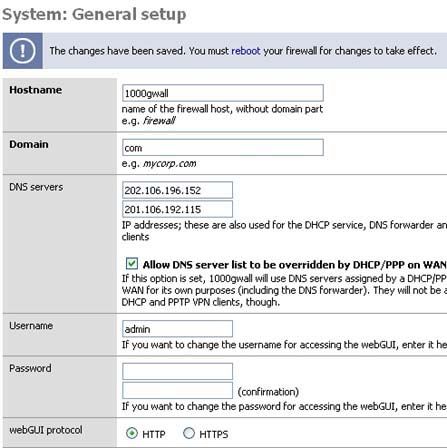Click the first empty Password field

point(177,371)
